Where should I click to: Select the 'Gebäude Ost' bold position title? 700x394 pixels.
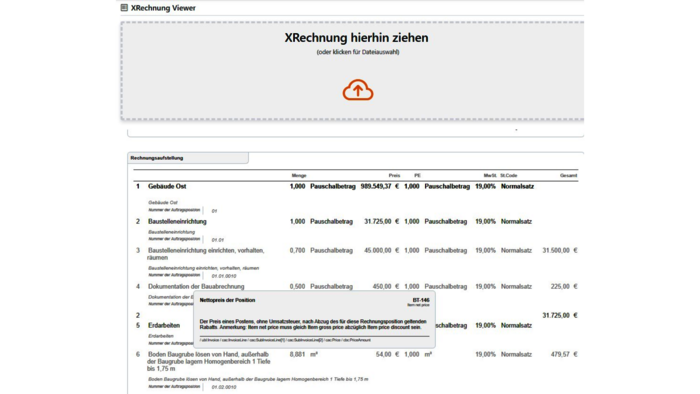(x=167, y=186)
